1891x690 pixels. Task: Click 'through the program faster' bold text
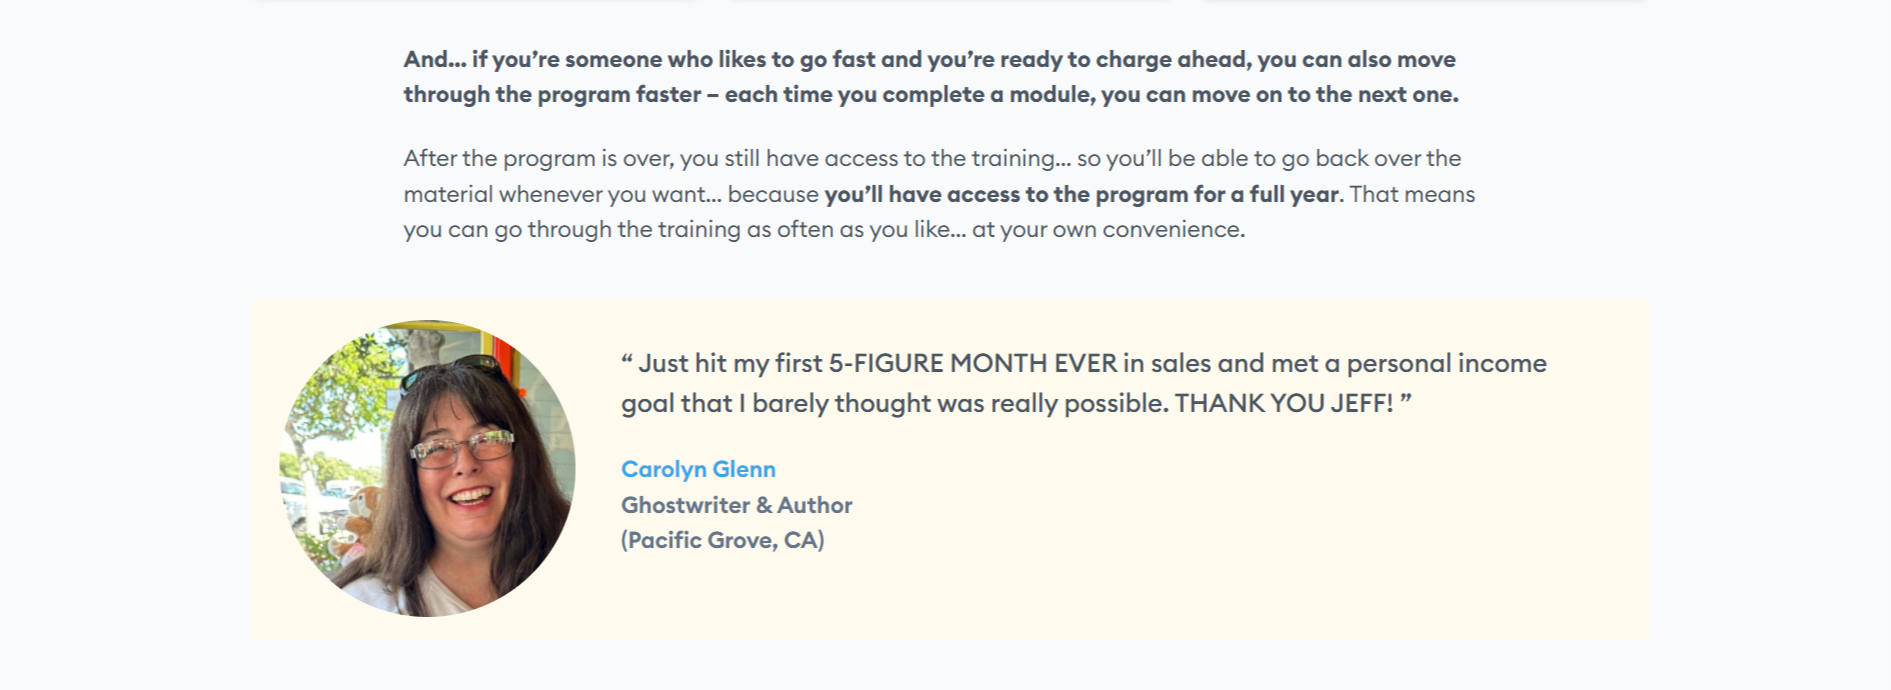tap(552, 94)
